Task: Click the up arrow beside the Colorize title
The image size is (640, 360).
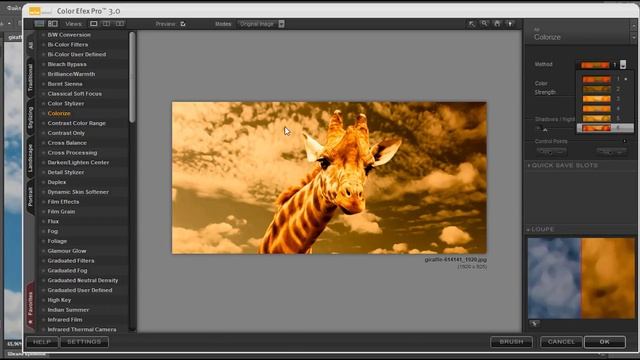Action: click(633, 27)
